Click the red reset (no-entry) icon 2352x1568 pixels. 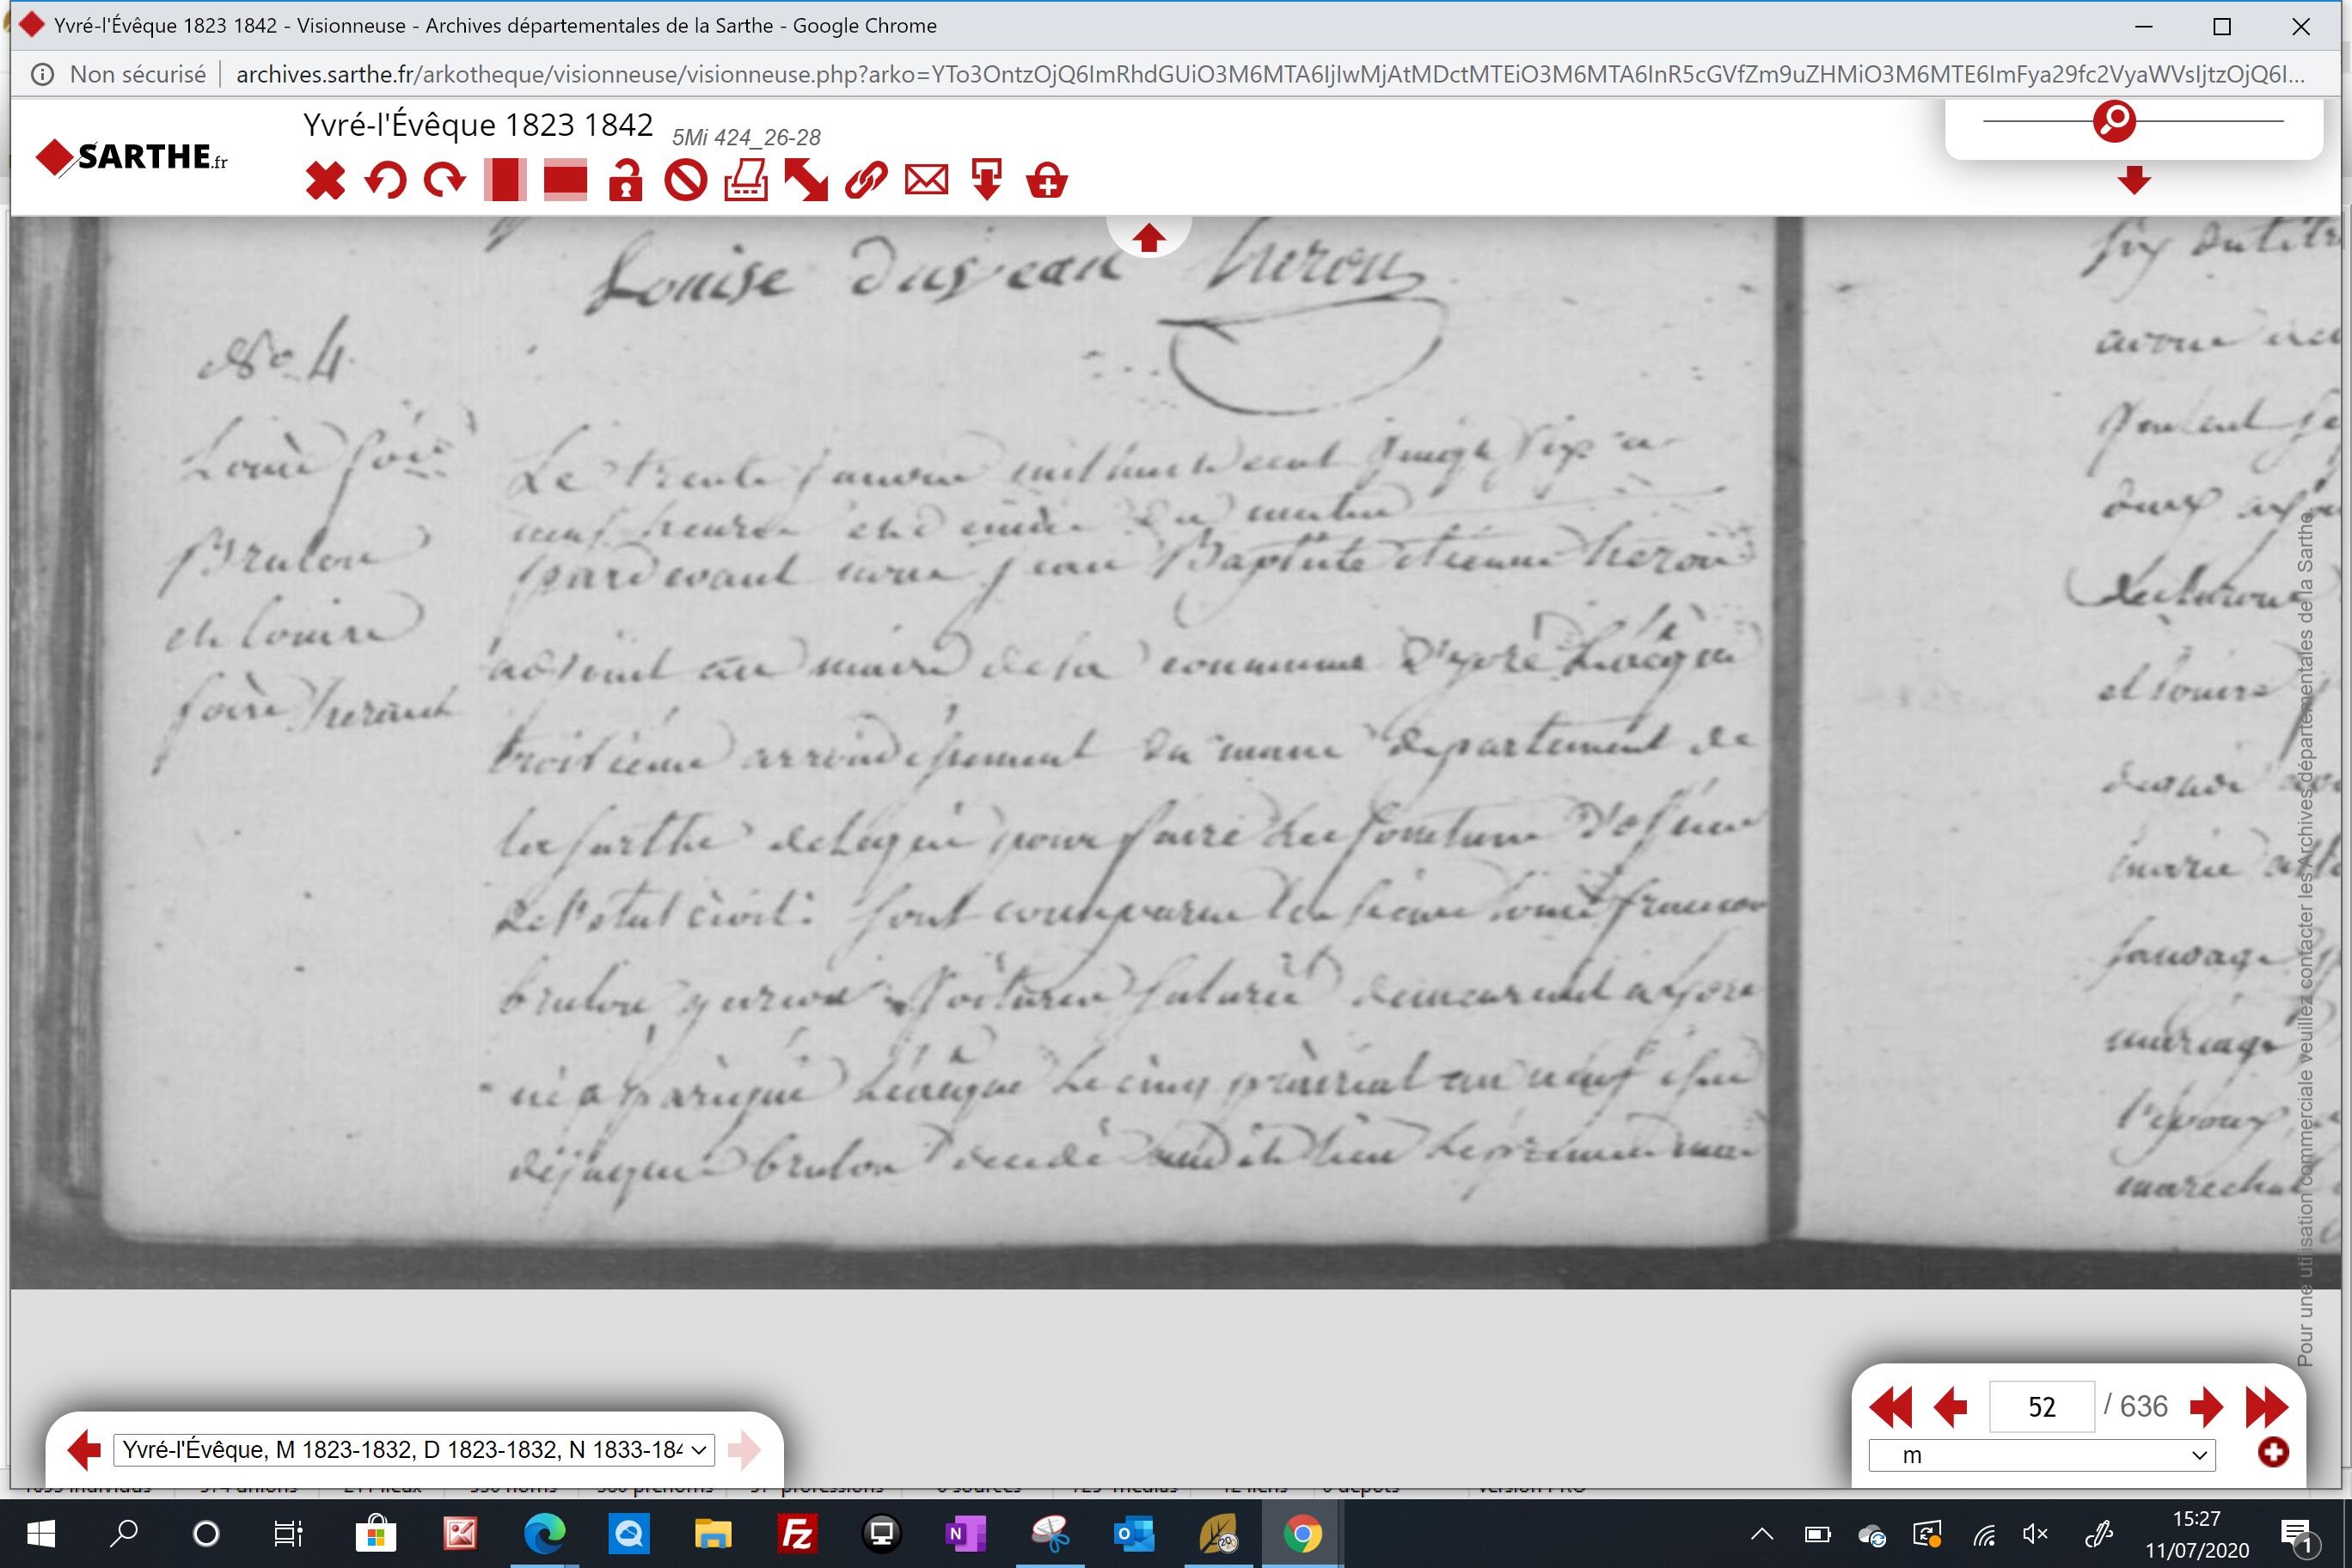click(x=686, y=181)
